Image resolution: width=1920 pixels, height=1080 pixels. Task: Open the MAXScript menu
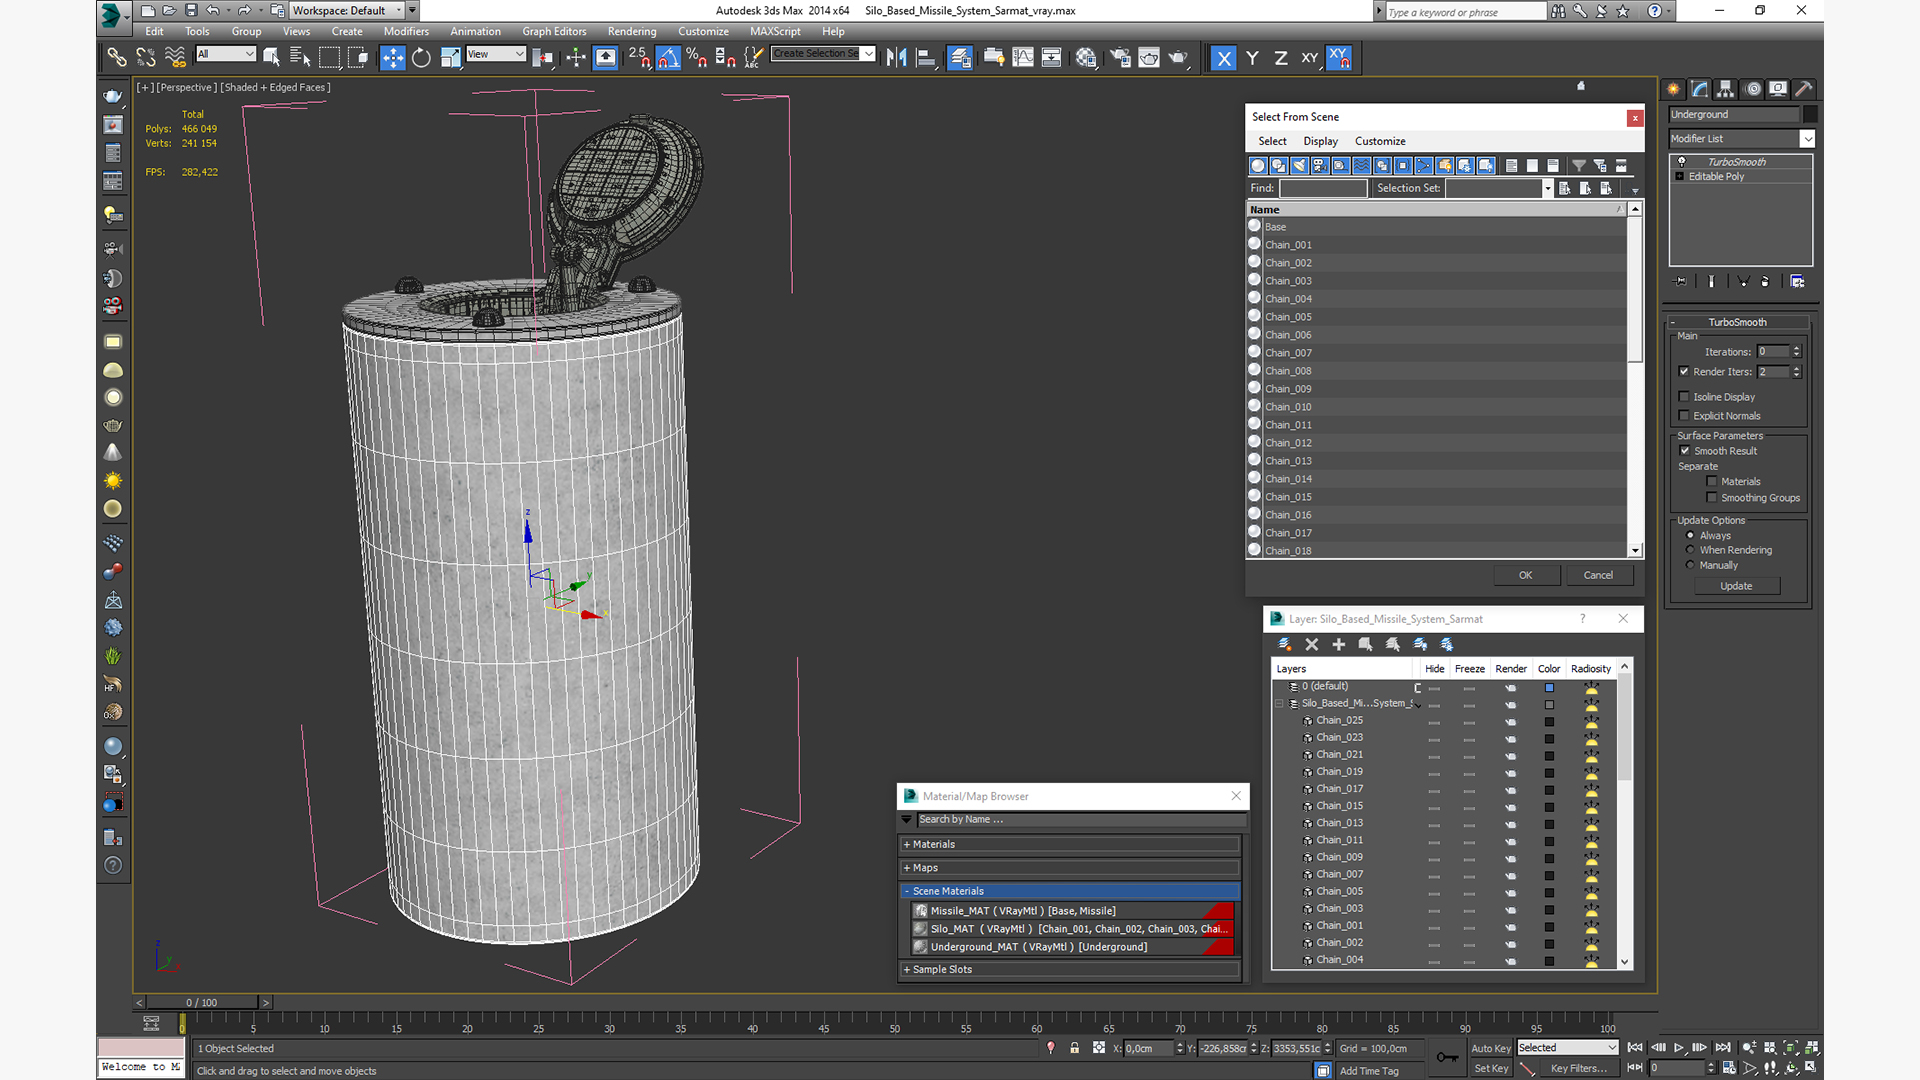(775, 31)
